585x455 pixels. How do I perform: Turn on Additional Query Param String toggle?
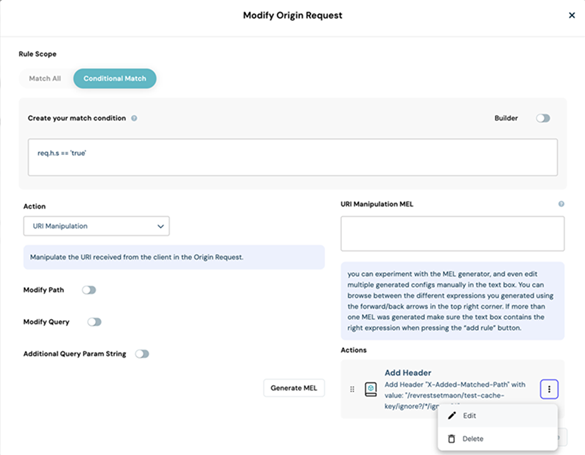(142, 354)
